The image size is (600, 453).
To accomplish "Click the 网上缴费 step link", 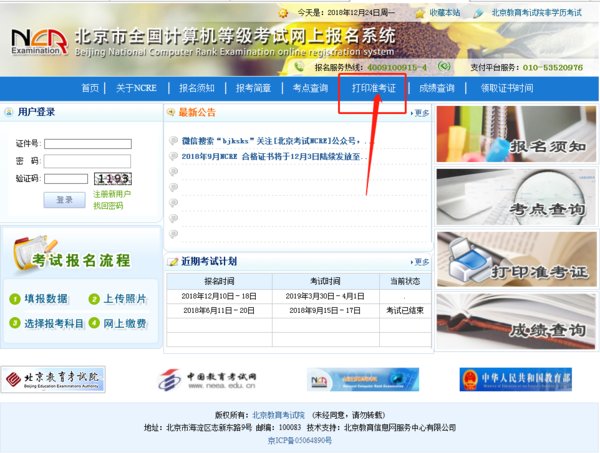I will [125, 323].
